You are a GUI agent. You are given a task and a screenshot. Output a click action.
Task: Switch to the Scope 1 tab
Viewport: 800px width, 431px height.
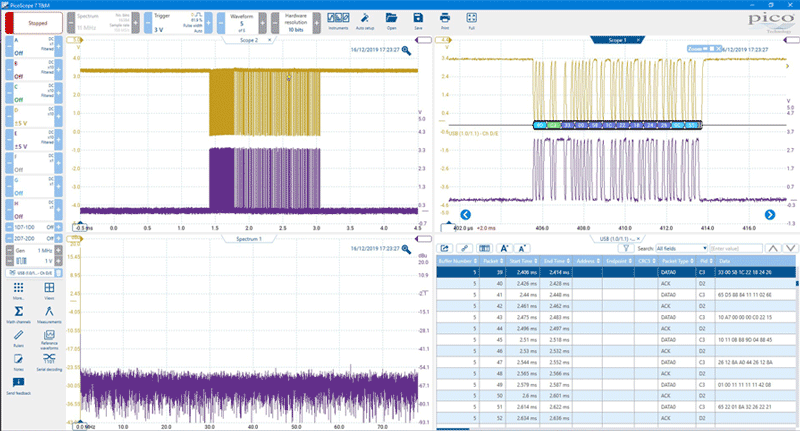pyautogui.click(x=617, y=41)
